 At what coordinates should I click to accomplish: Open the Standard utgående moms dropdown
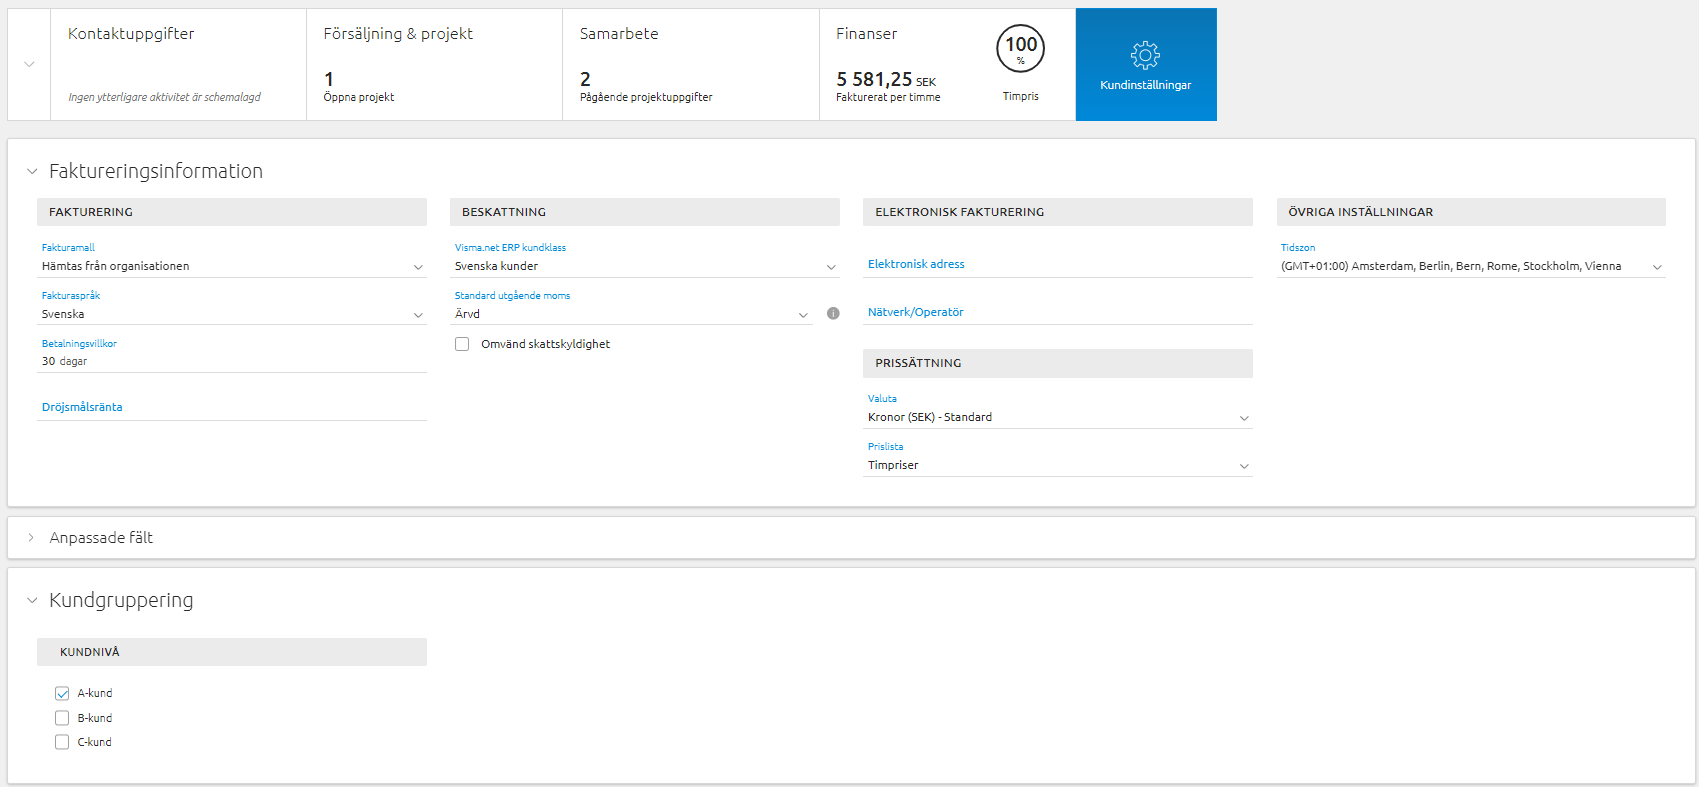point(632,314)
